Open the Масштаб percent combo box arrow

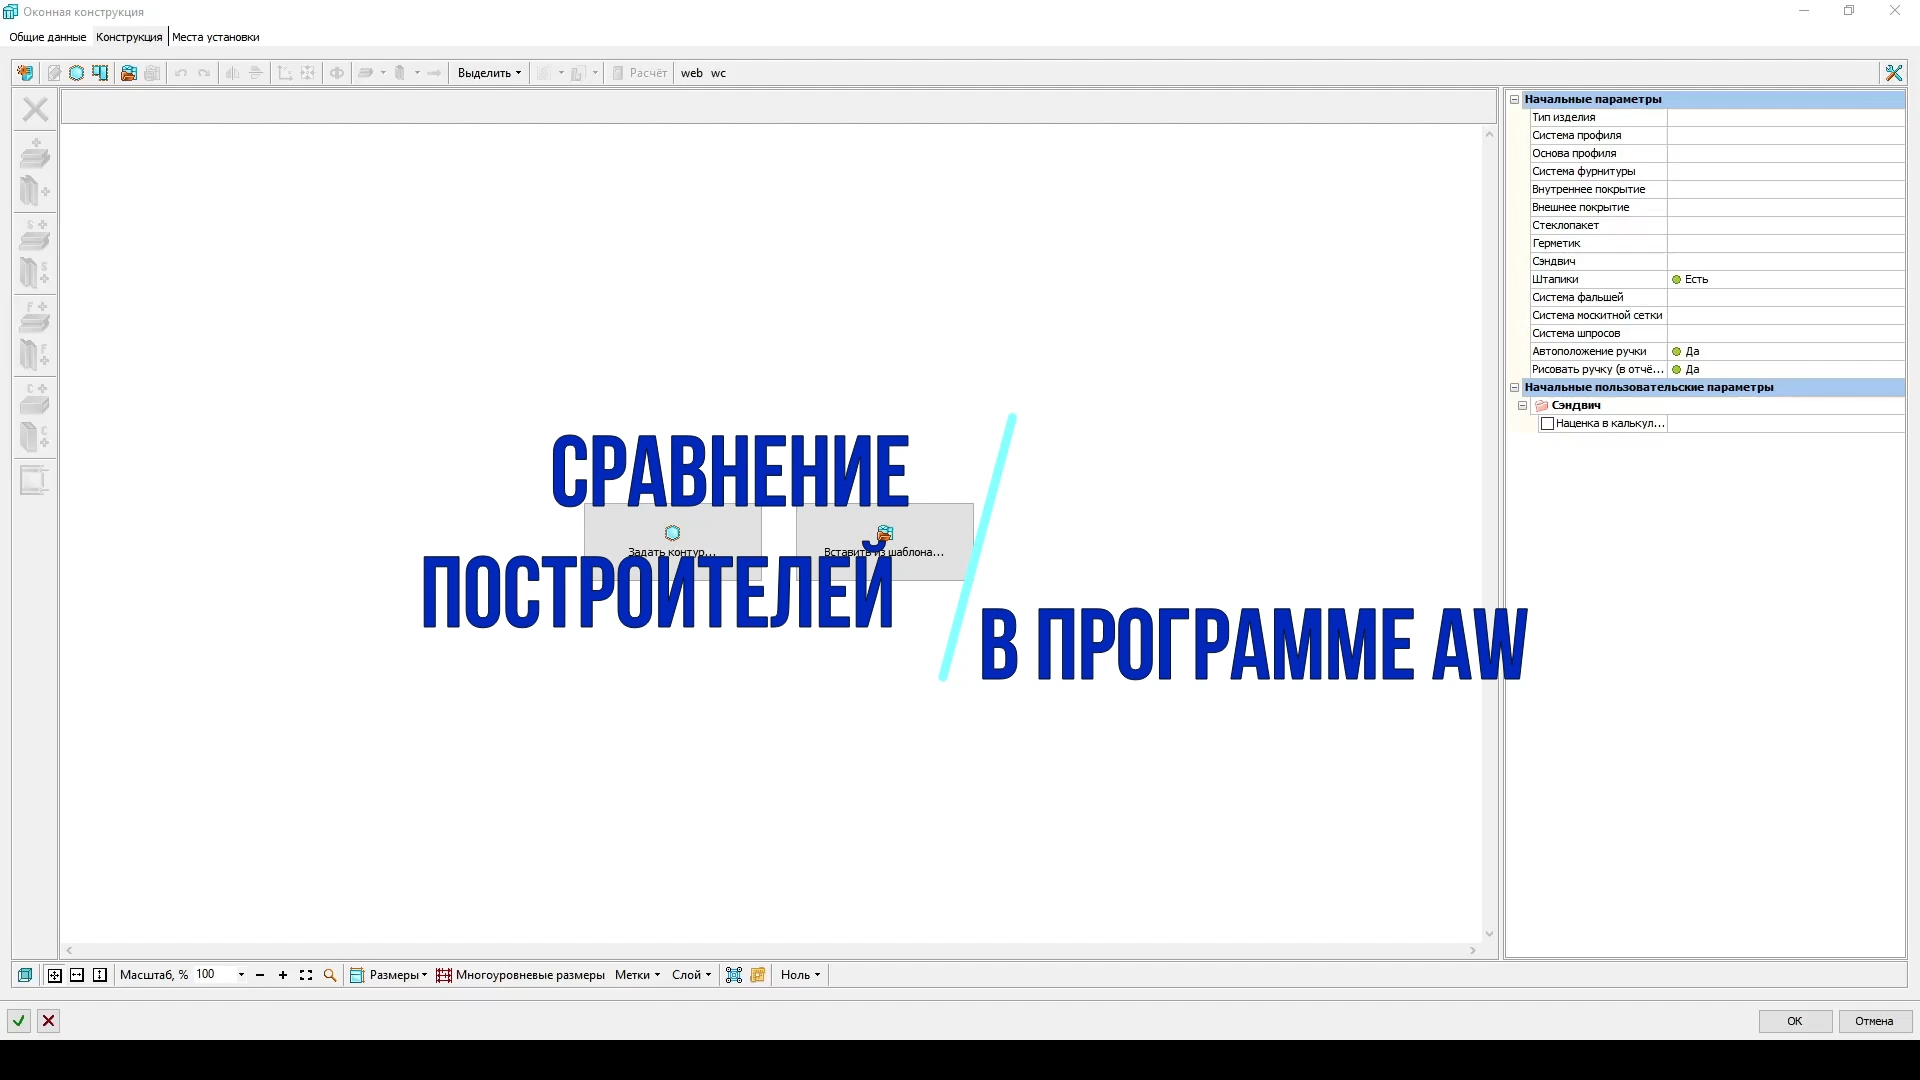click(241, 975)
